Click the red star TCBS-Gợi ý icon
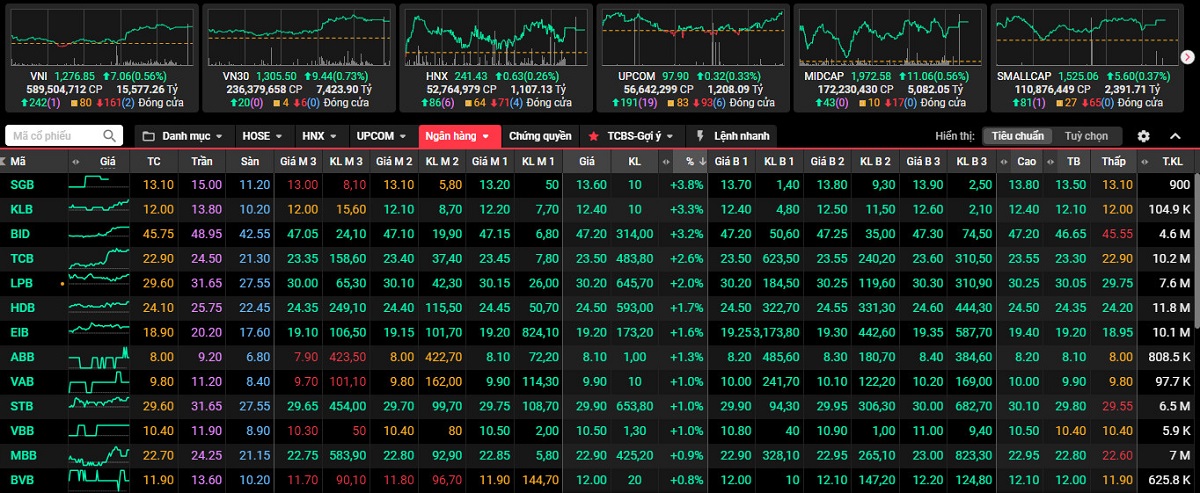 click(594, 136)
